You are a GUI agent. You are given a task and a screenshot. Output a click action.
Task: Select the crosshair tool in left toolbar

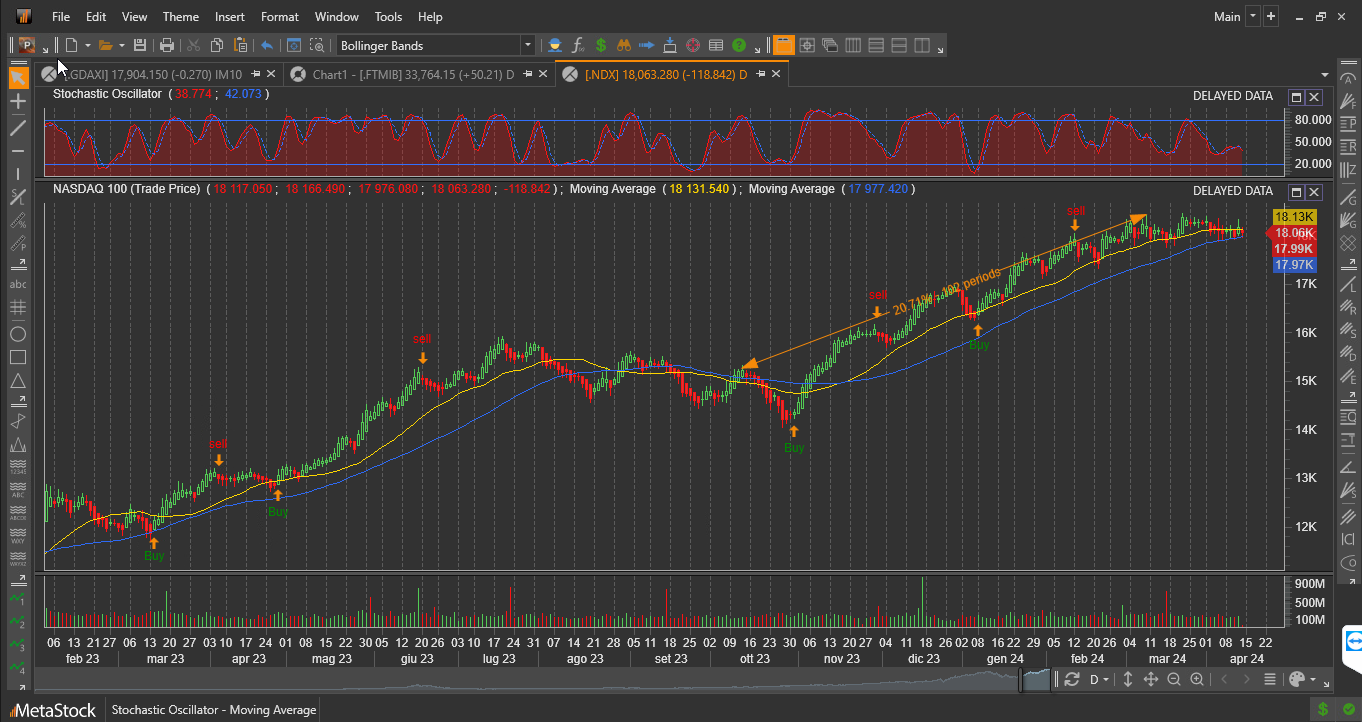(x=17, y=102)
